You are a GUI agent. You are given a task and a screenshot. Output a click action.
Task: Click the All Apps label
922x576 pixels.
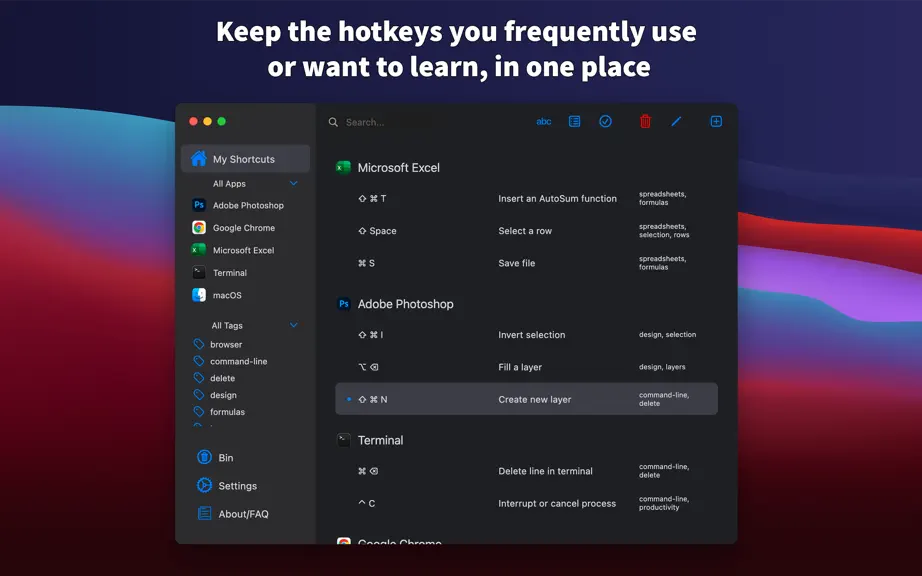[x=229, y=183]
